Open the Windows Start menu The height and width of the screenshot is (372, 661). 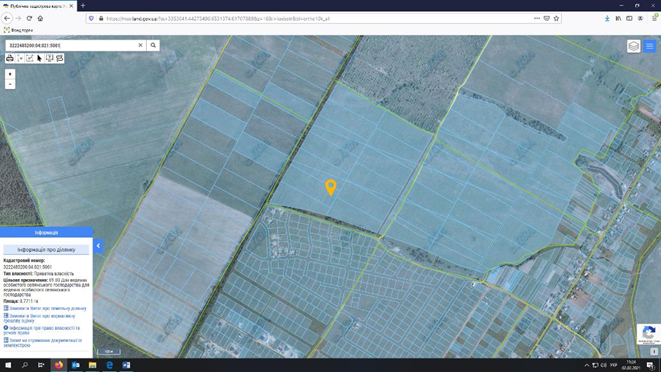click(x=8, y=365)
